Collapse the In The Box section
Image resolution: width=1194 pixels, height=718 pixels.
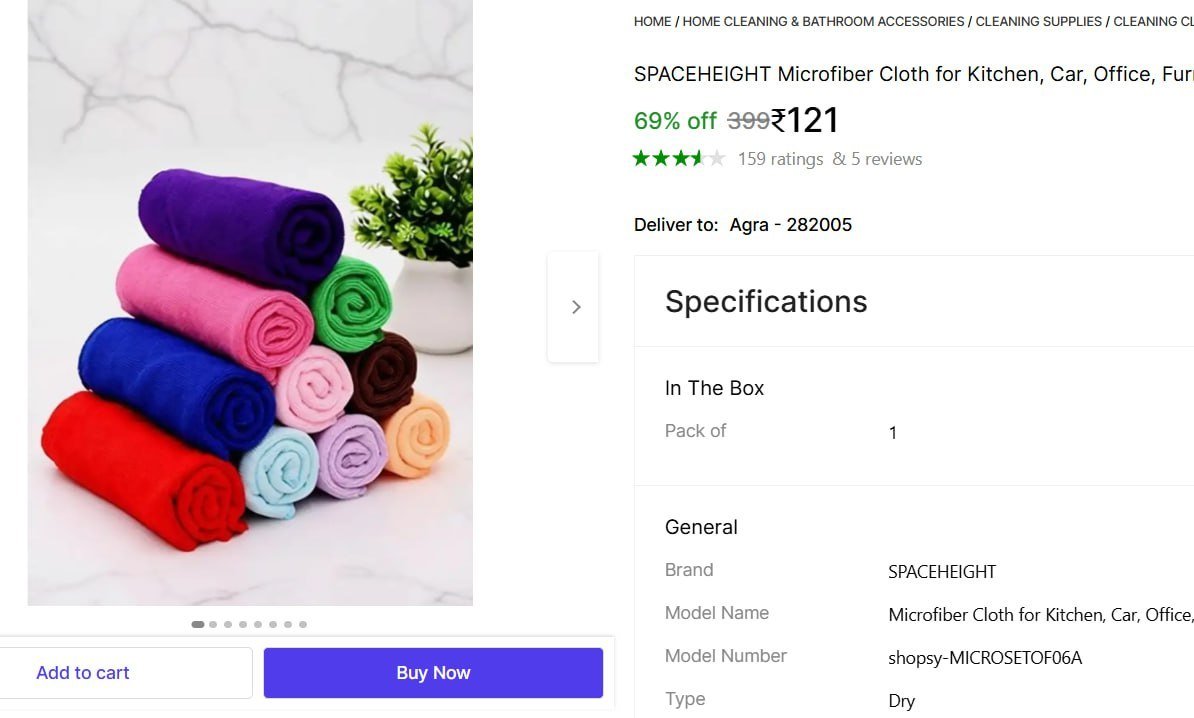click(714, 388)
